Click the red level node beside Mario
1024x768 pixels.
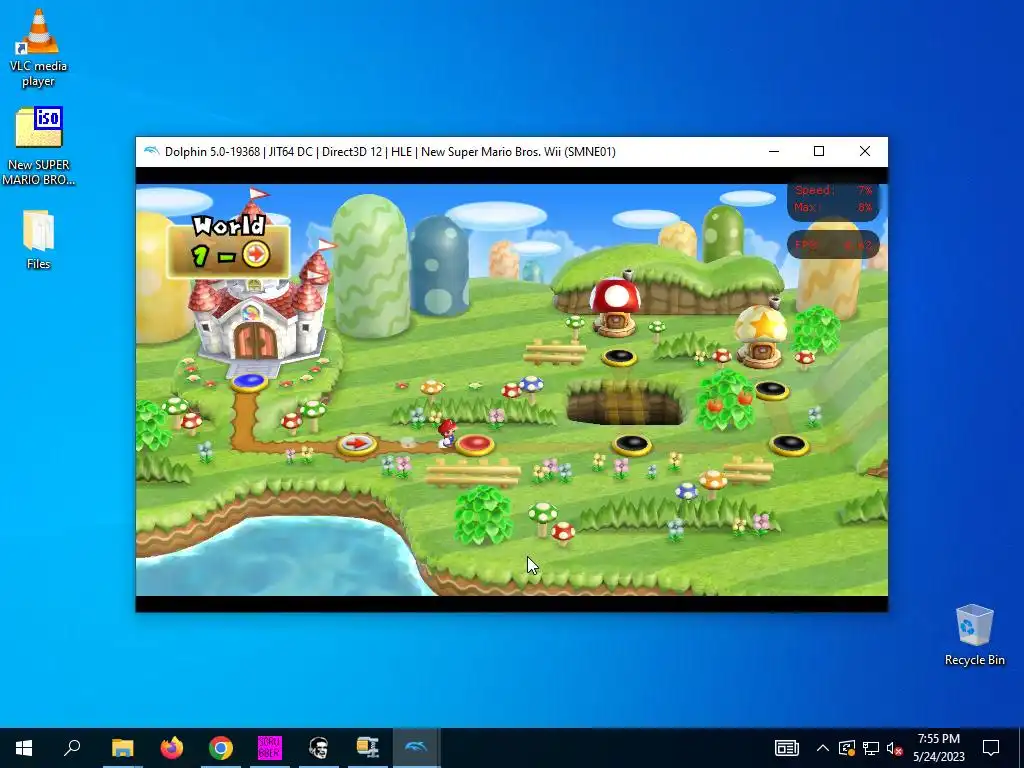point(475,444)
